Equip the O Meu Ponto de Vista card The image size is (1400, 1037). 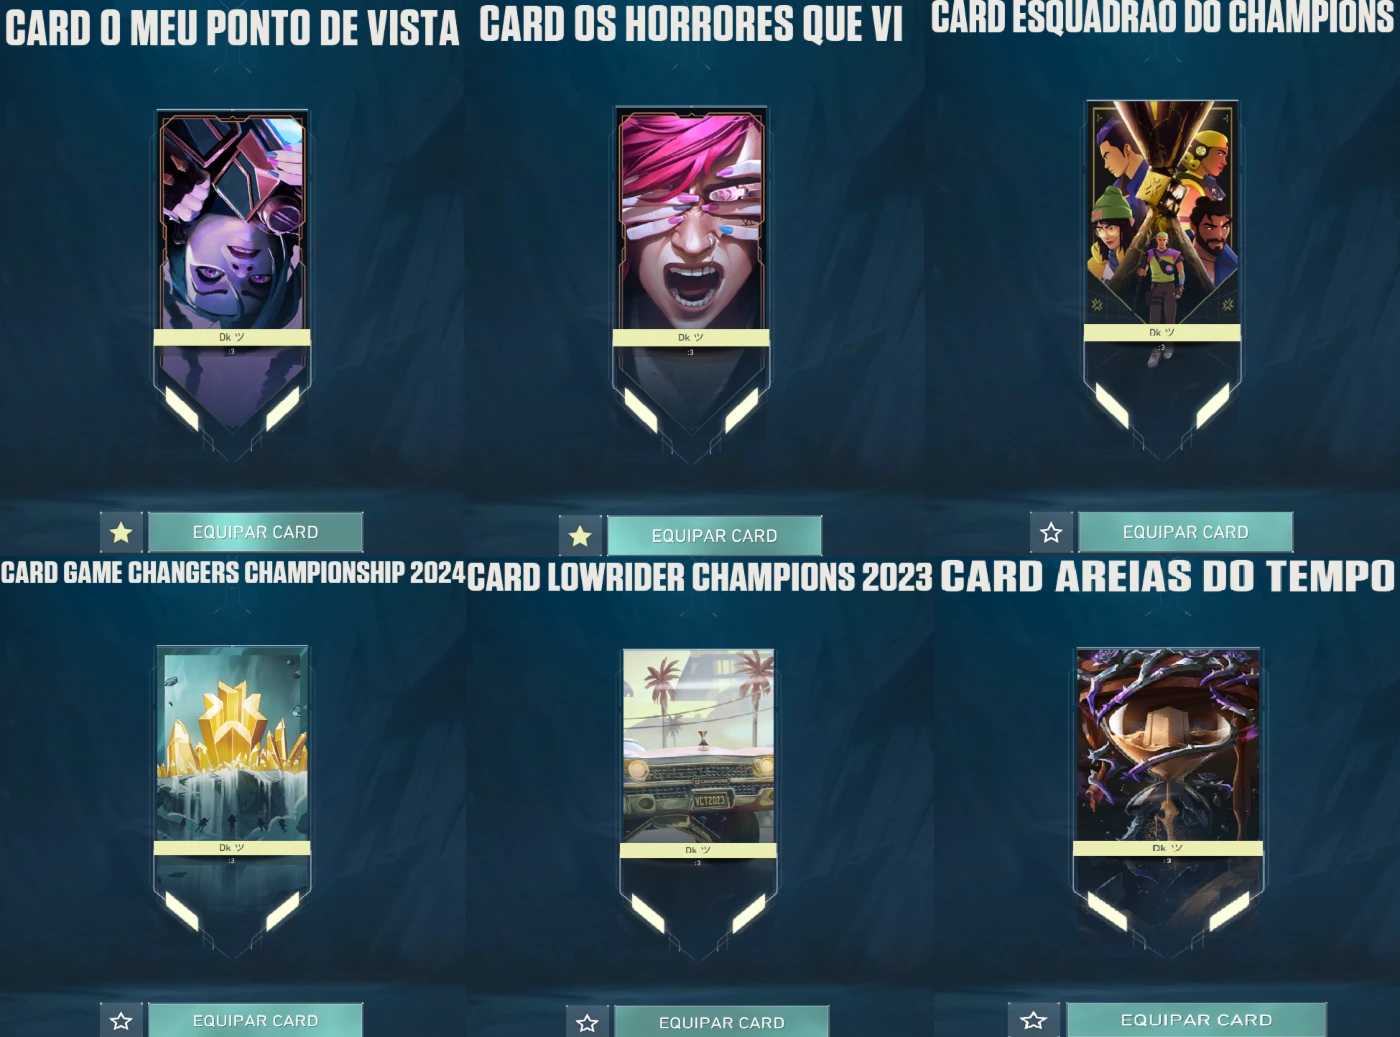[x=256, y=532]
